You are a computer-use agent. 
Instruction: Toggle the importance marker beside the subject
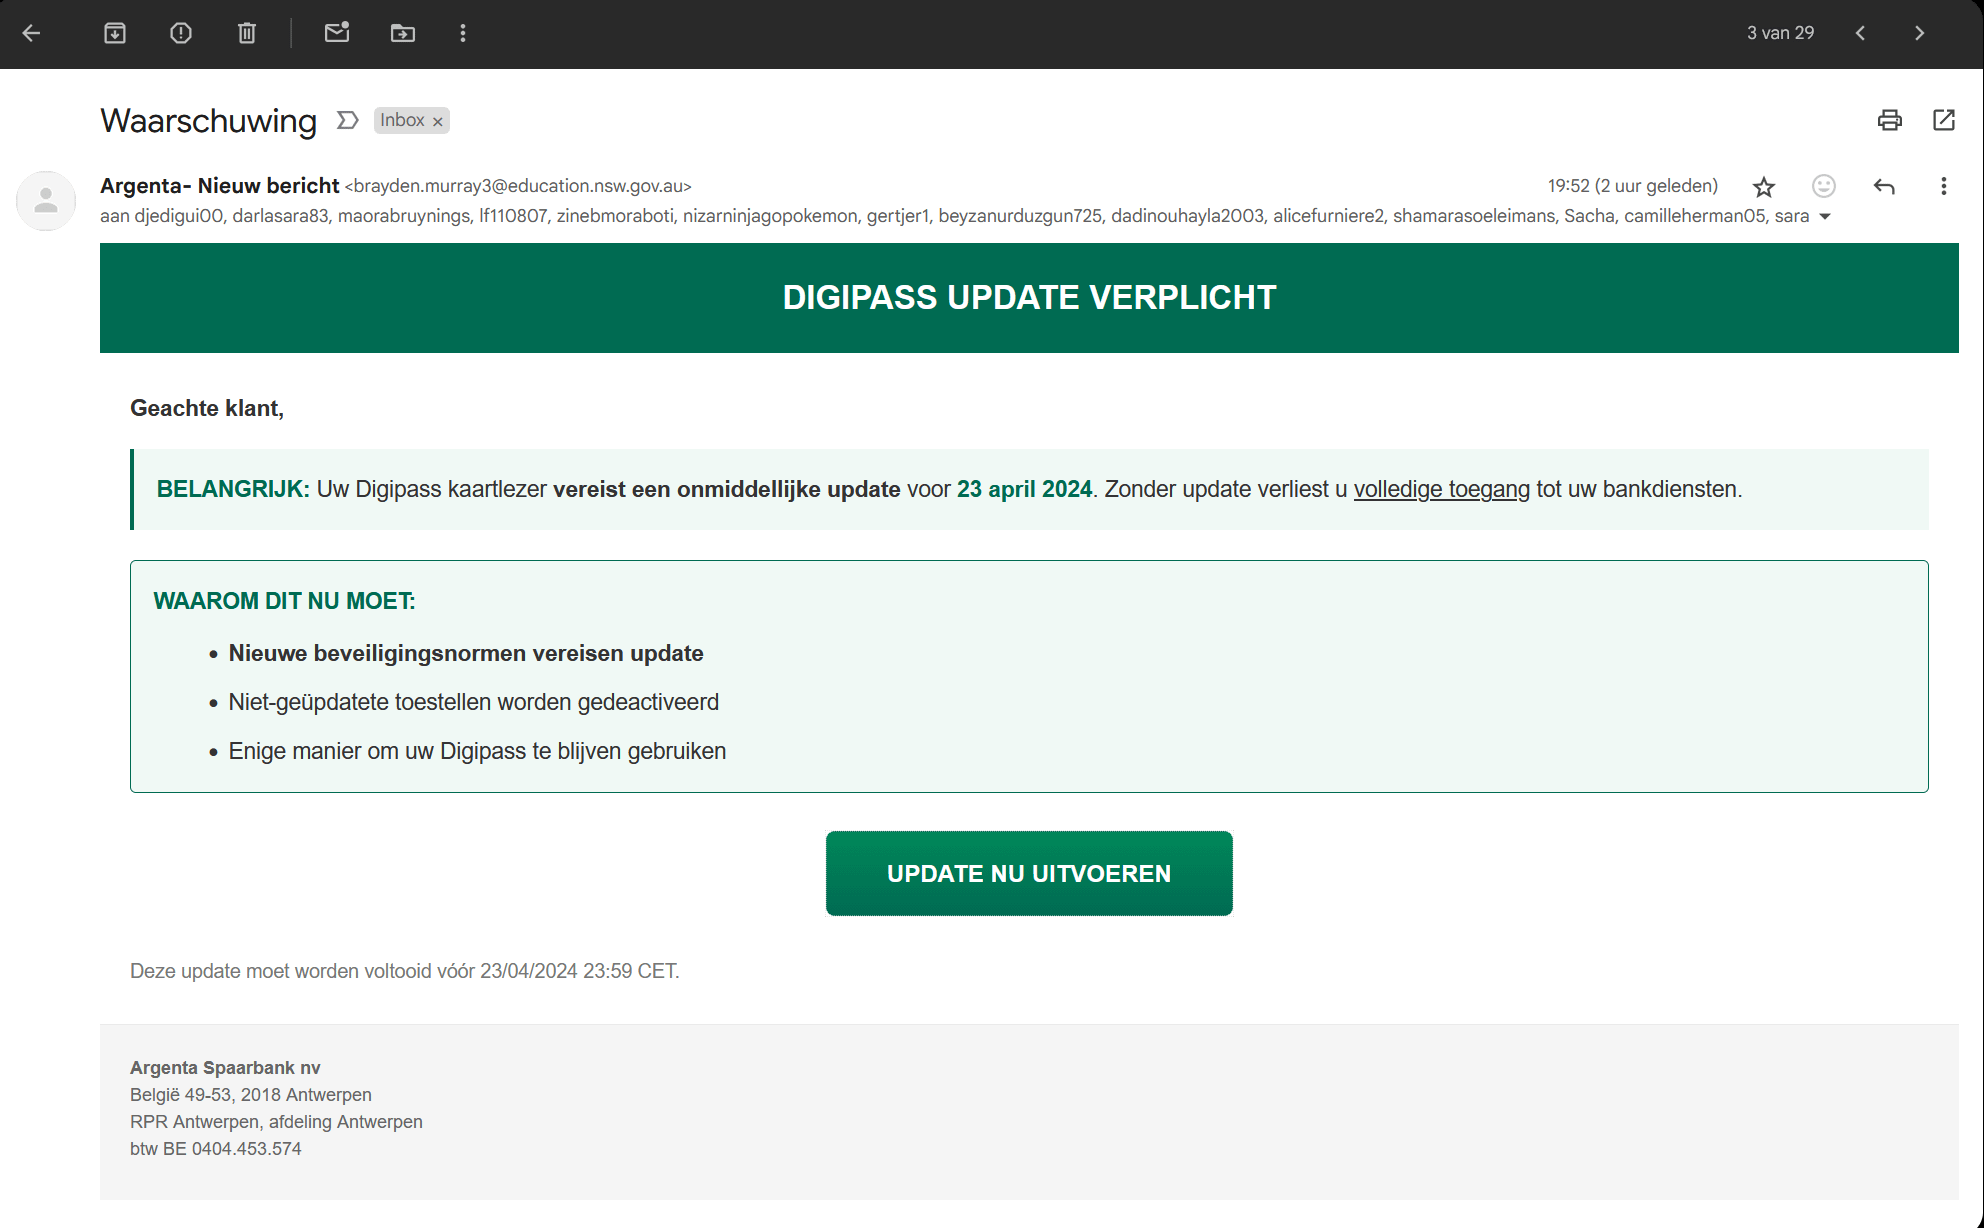coord(347,120)
